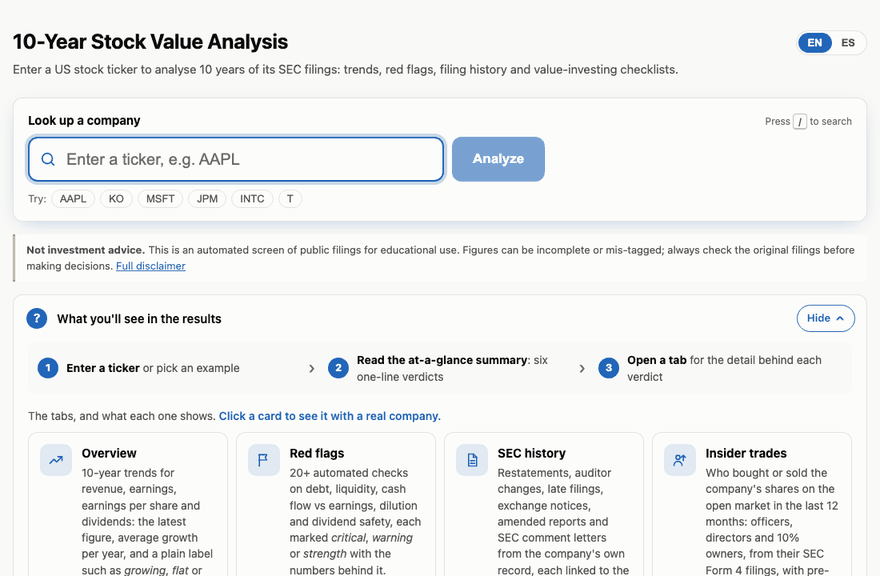Switch language to EN
This screenshot has height=576, width=880.
[x=814, y=43]
